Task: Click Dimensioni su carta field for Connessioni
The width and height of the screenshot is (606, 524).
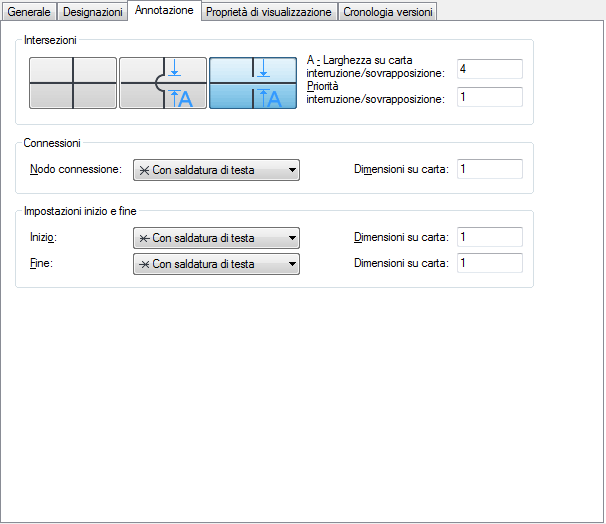Action: [x=489, y=169]
